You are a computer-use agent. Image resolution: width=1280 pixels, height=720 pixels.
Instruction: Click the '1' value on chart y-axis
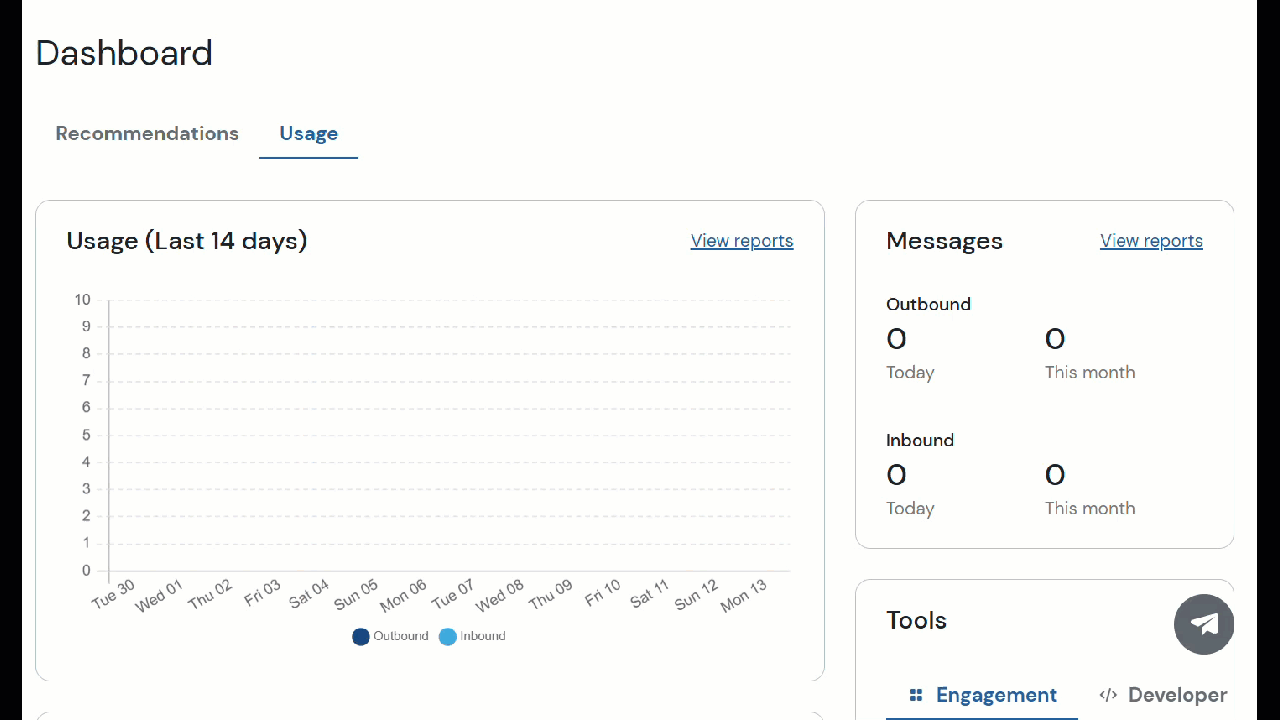point(86,543)
